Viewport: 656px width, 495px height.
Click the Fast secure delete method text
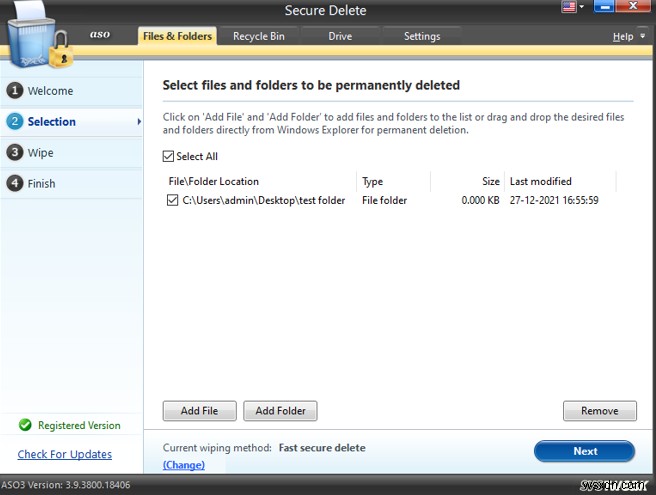click(322, 448)
